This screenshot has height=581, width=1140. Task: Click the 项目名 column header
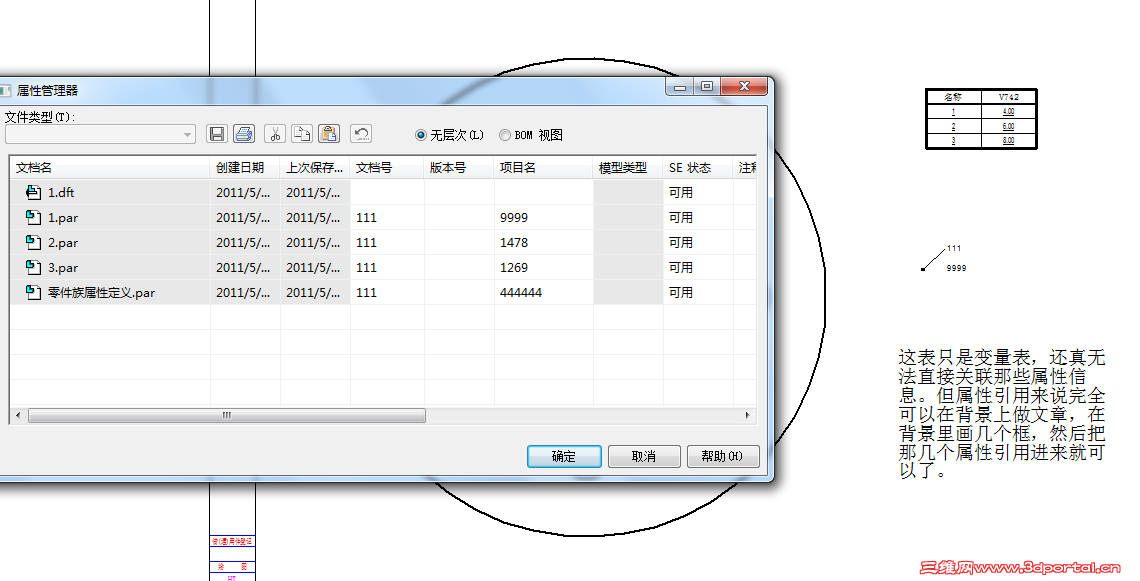(543, 167)
